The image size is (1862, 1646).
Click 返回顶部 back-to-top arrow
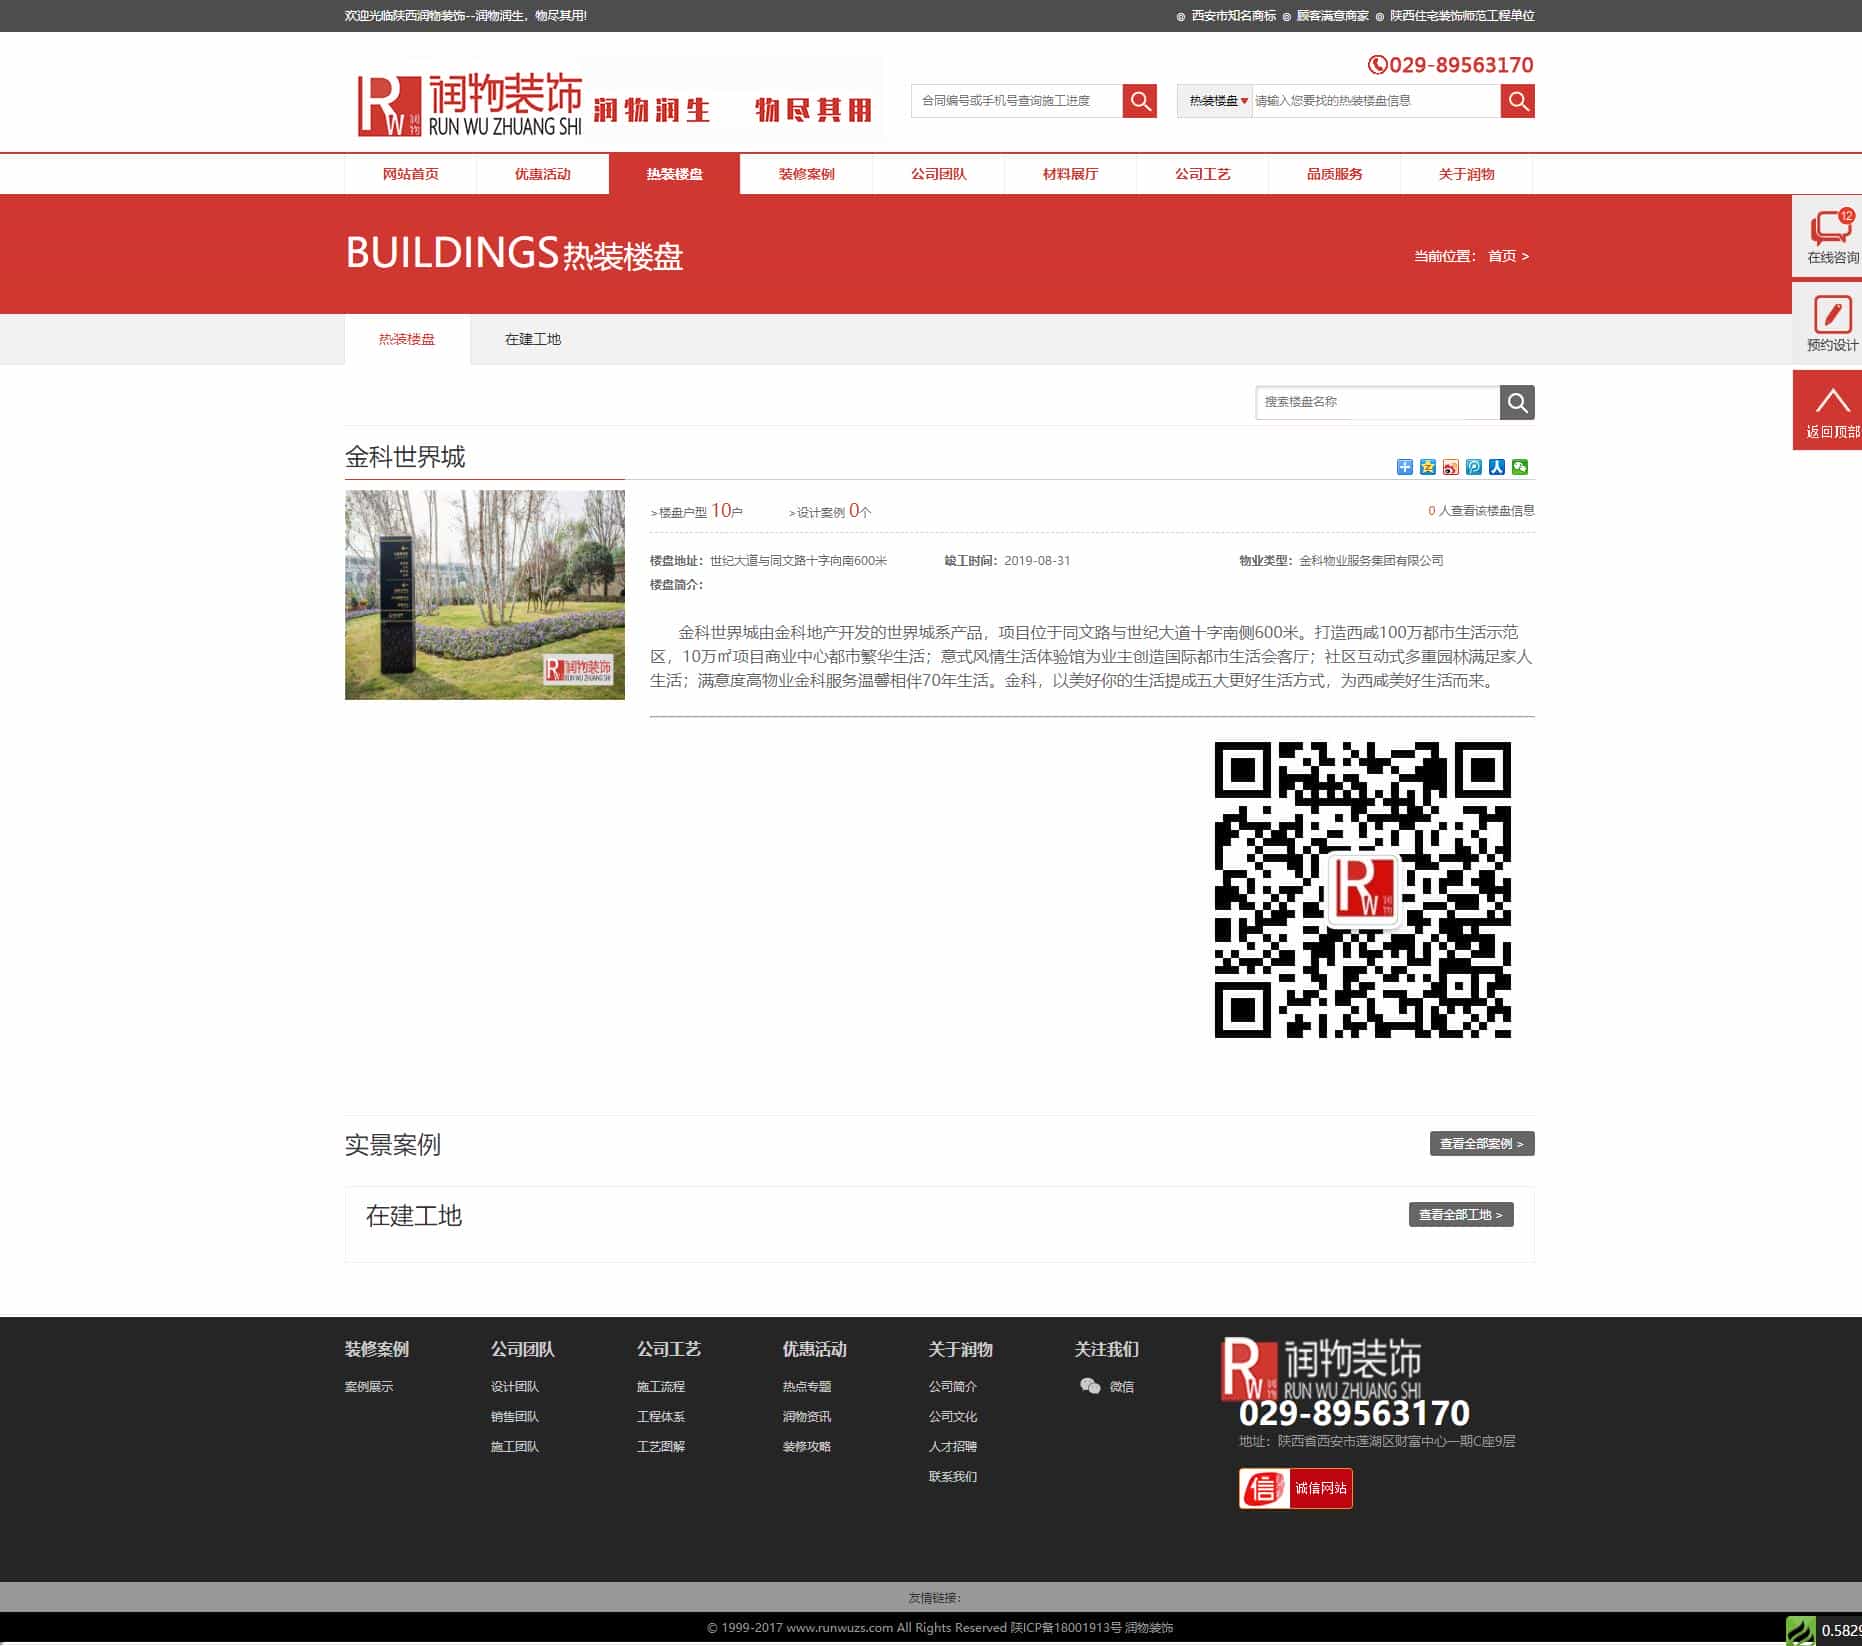1830,410
